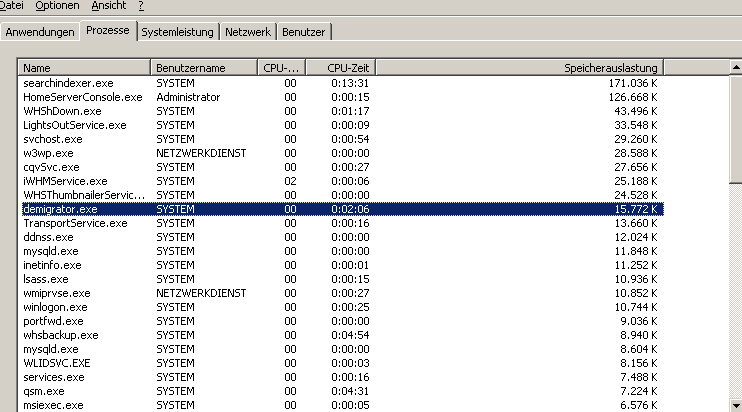Switch to the Anwendungen tab
This screenshot has width=742, height=412.
click(x=40, y=32)
